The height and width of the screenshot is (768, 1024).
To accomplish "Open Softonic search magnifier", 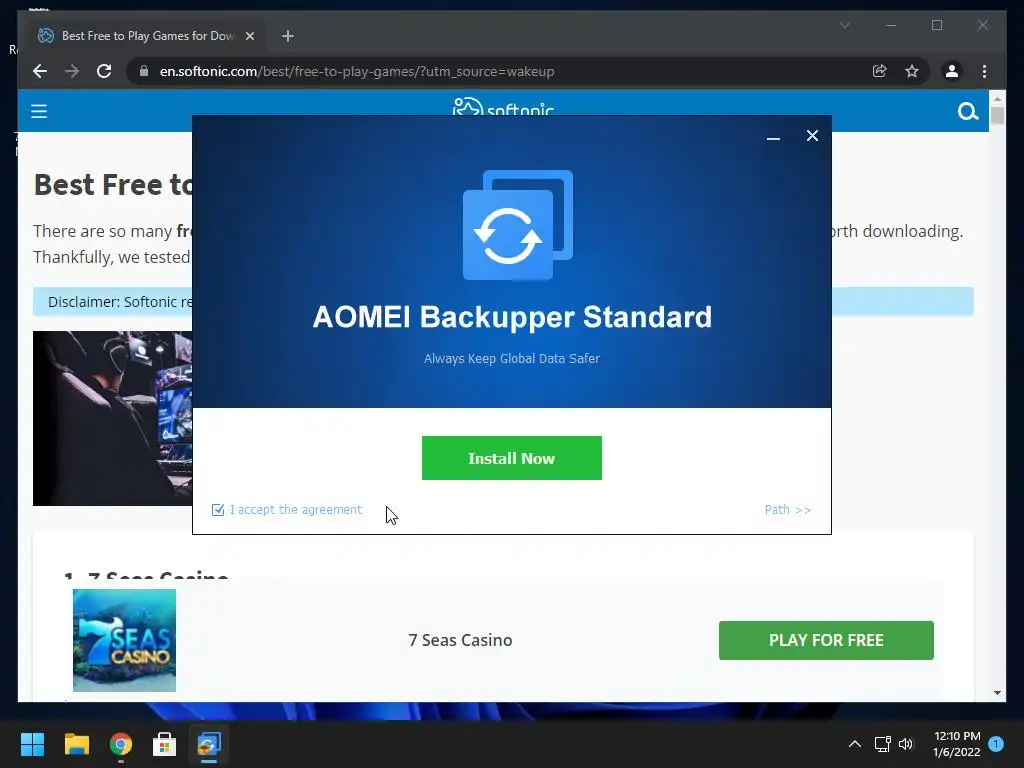I will click(x=967, y=112).
